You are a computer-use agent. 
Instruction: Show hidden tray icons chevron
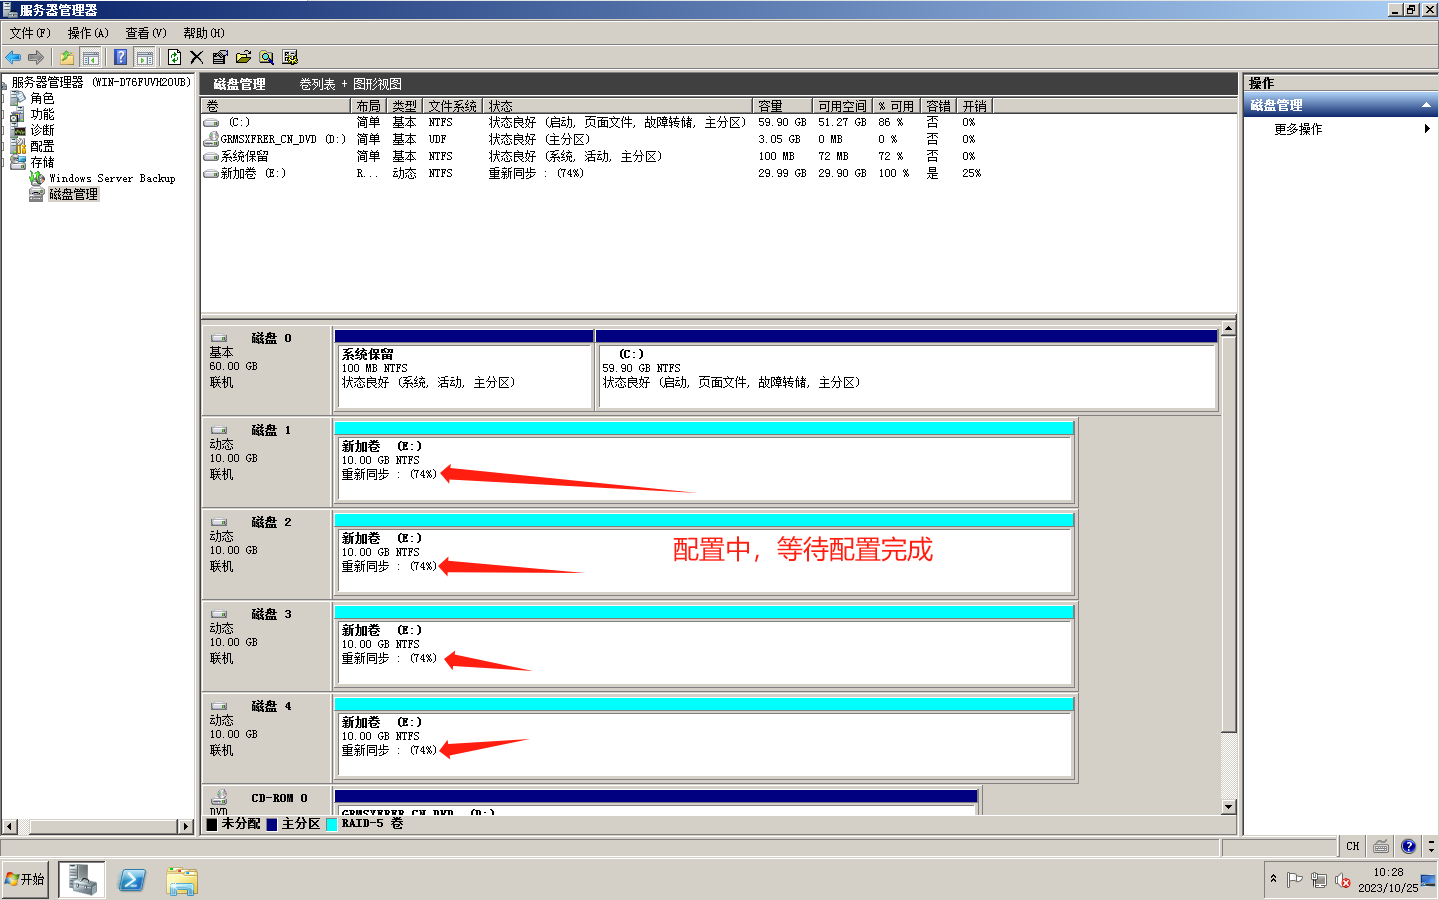pos(1273,879)
